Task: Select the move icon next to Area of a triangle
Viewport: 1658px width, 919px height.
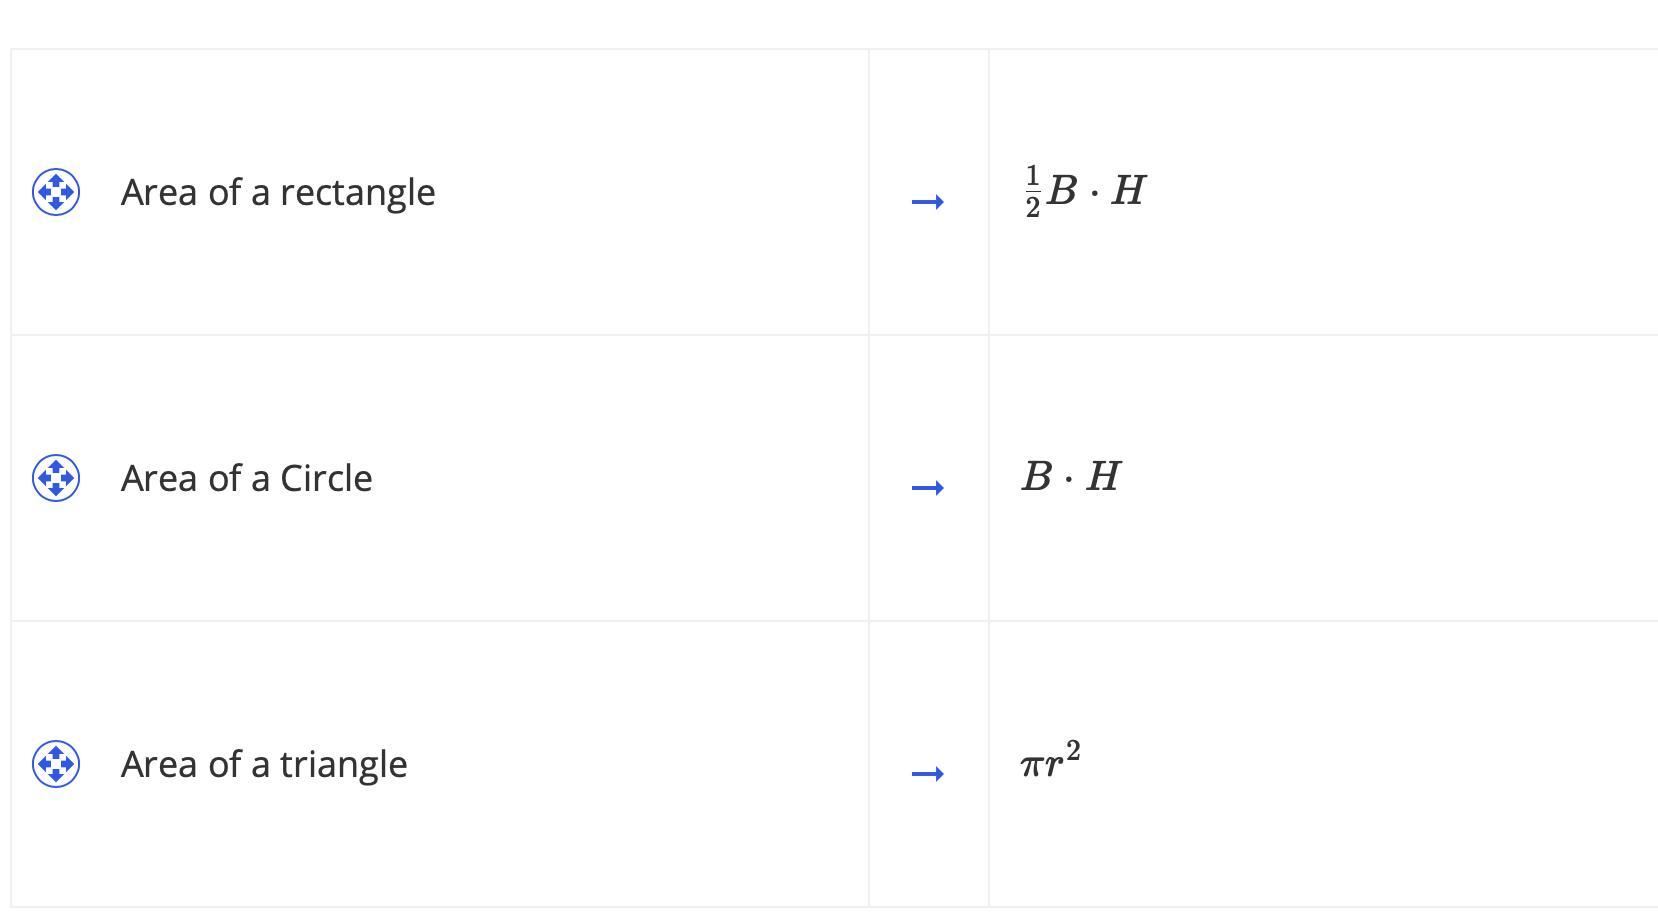Action: coord(56,764)
